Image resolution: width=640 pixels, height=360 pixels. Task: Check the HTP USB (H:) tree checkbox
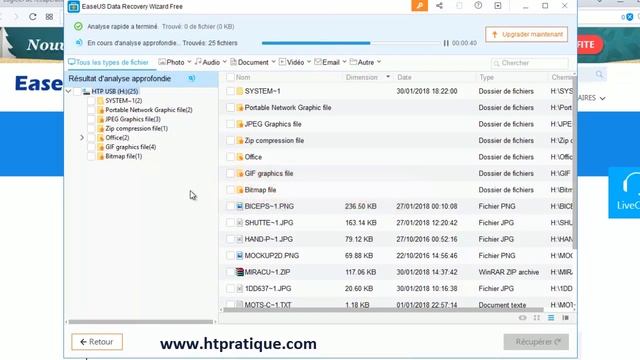(78, 91)
